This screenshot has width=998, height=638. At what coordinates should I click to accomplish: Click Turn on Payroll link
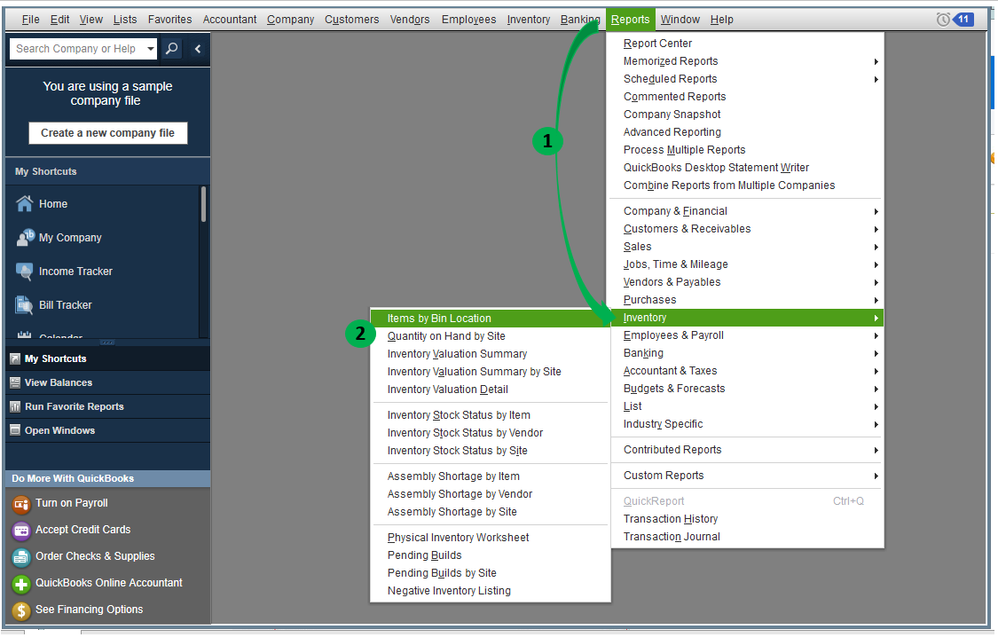point(71,503)
